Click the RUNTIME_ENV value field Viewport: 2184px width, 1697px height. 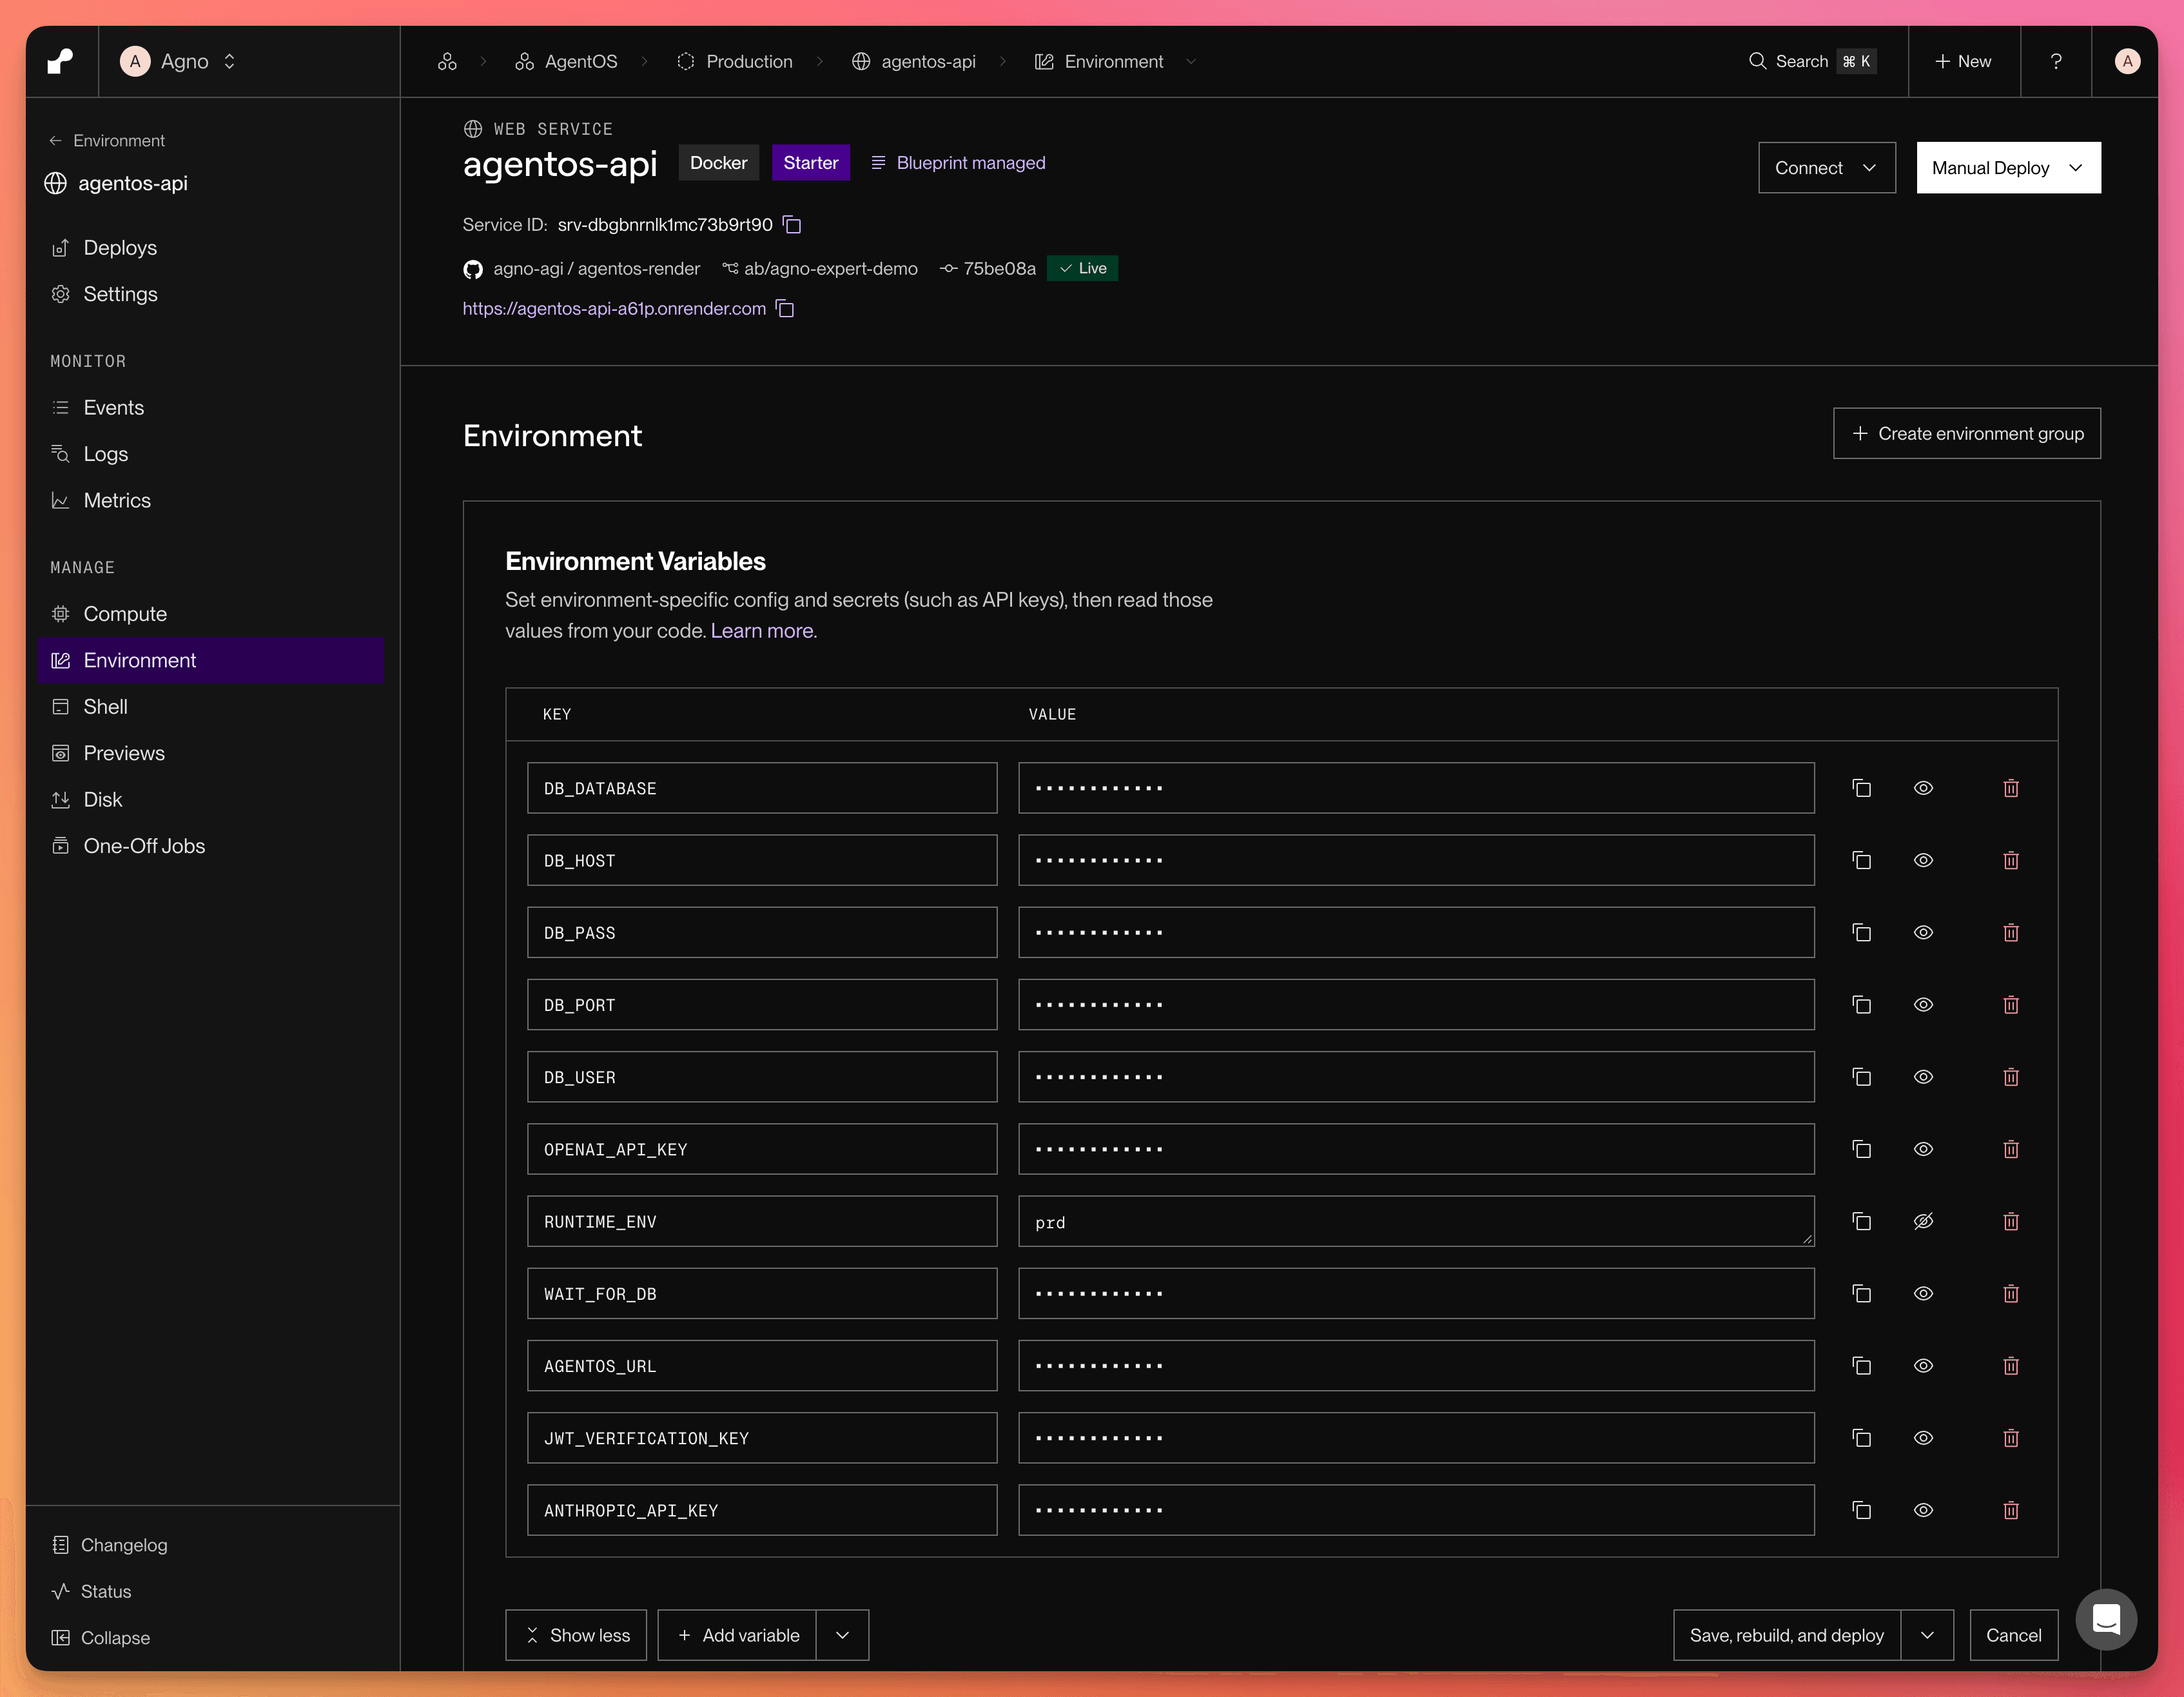pyautogui.click(x=1416, y=1221)
